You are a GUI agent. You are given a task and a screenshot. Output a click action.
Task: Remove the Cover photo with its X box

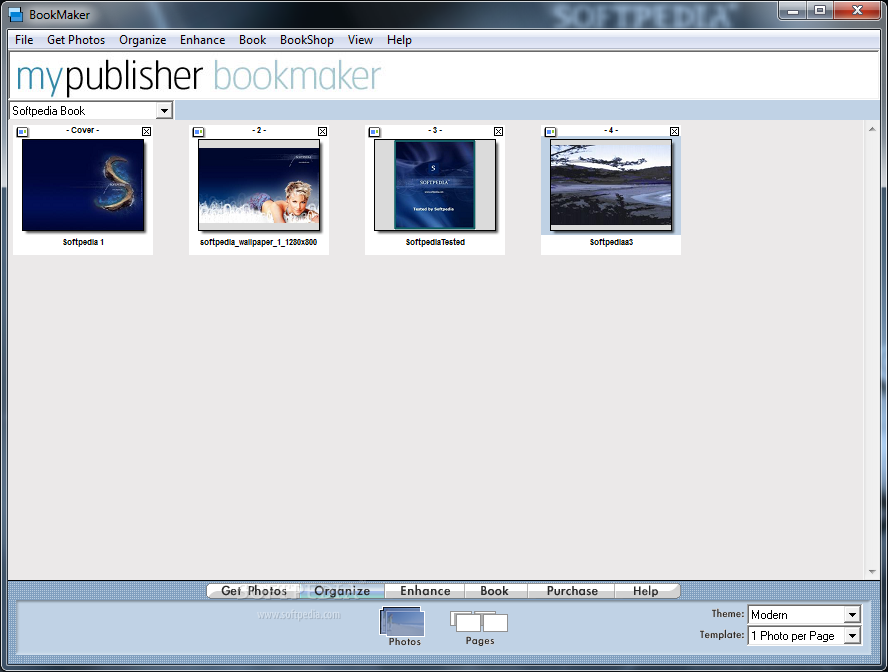click(x=147, y=131)
